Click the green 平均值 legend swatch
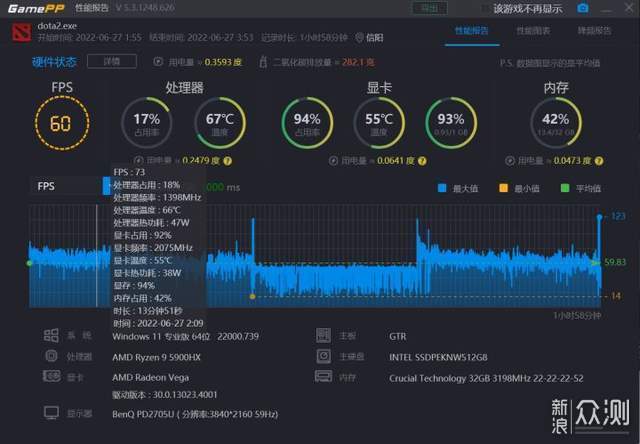Image resolution: width=640 pixels, height=444 pixels. click(565, 188)
